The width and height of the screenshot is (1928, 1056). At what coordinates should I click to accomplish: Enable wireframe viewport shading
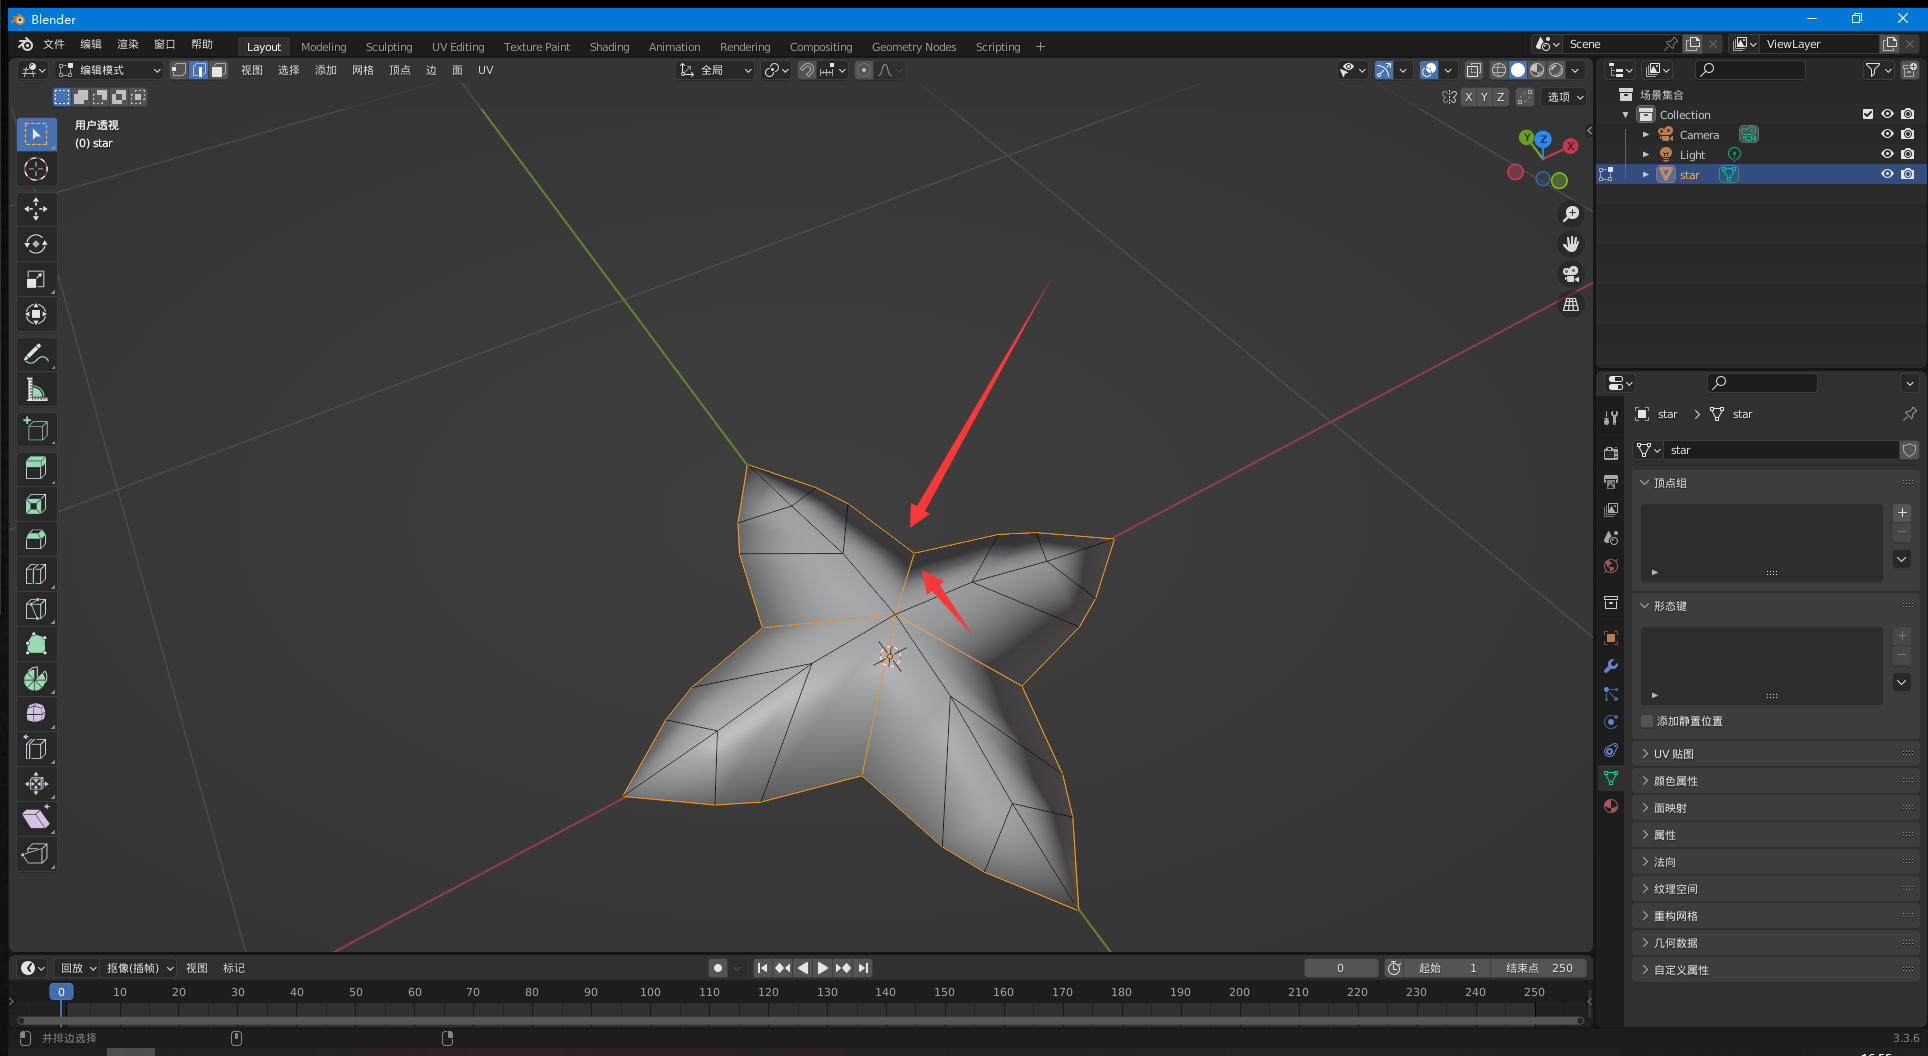pos(1498,70)
